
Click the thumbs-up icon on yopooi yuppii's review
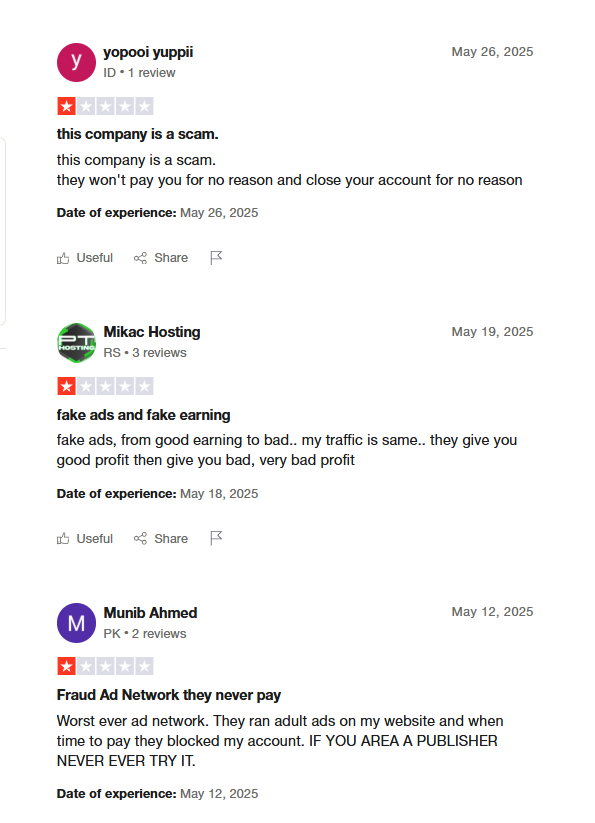click(63, 258)
